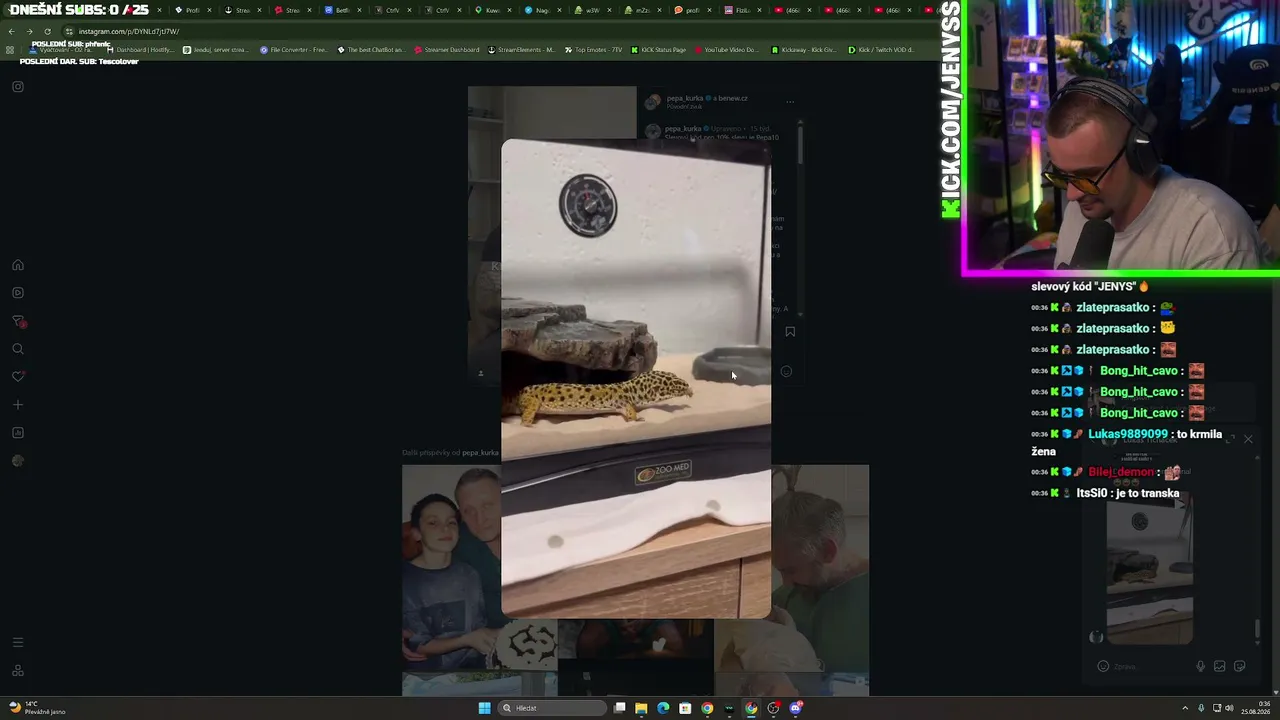
Task: Switch to the Fizila browser tab
Action: (x=738, y=10)
